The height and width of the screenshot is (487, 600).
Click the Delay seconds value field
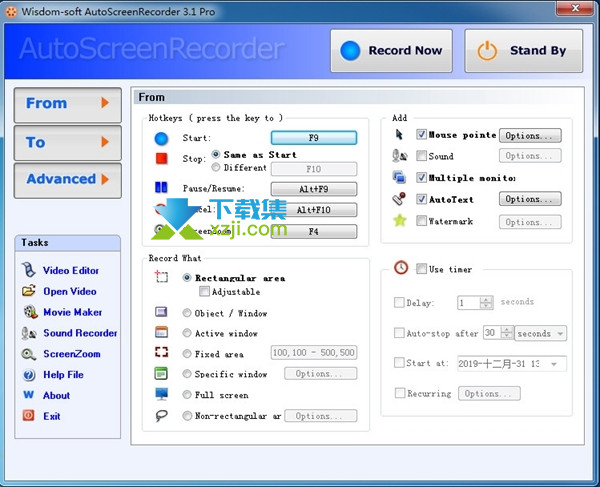tap(468, 303)
